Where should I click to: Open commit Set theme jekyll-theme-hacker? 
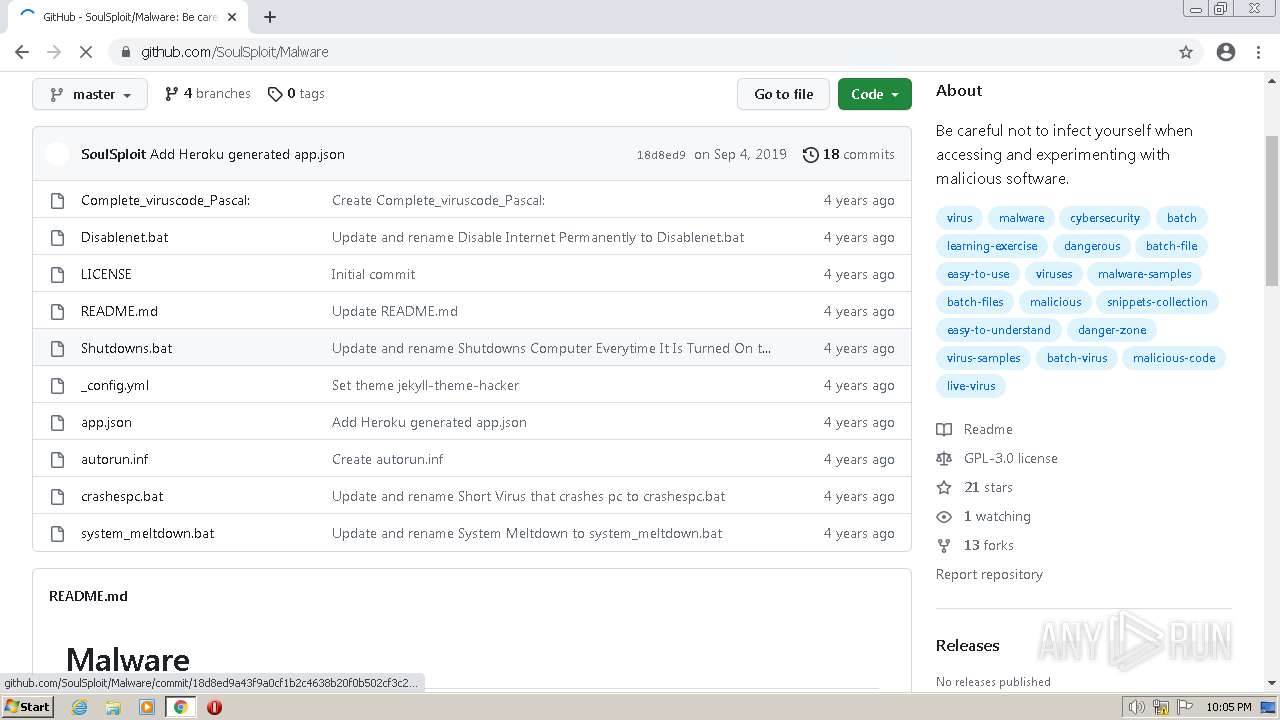[425, 385]
